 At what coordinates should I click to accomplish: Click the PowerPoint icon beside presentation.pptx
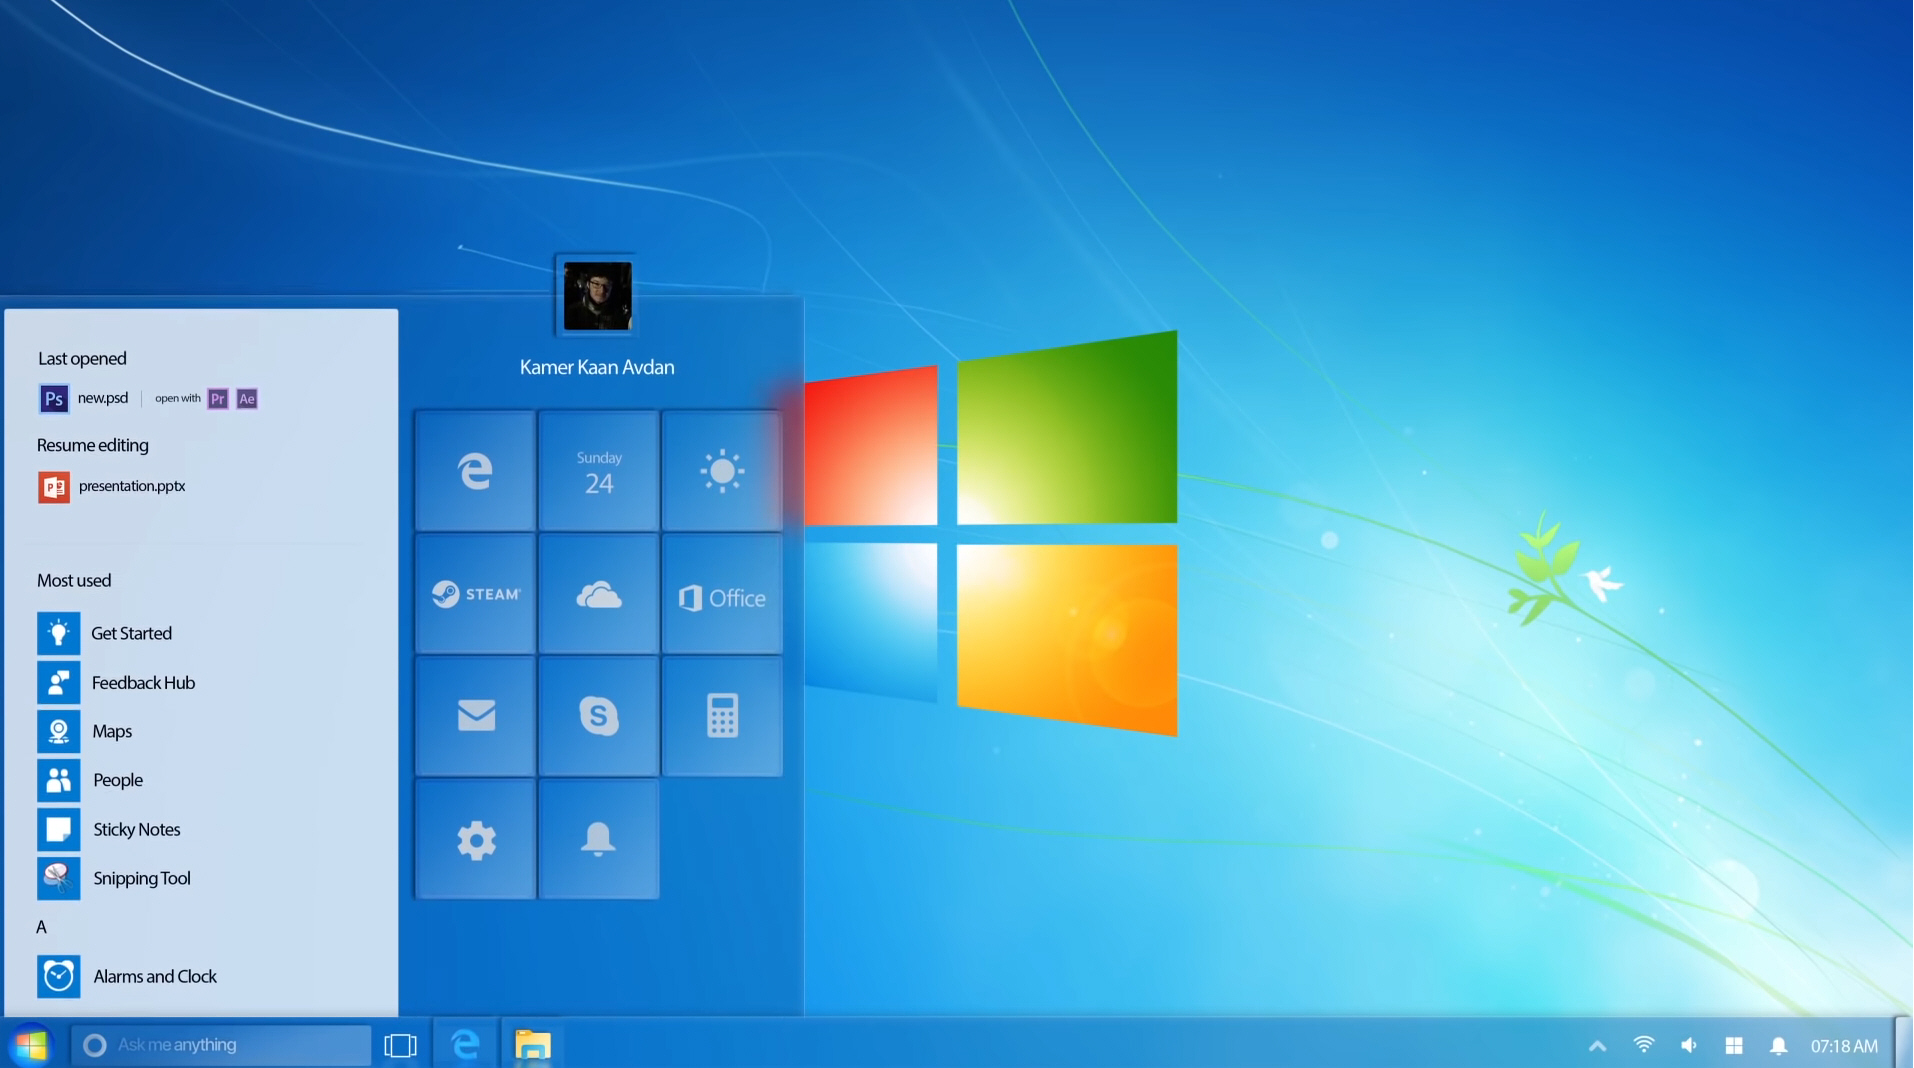coord(54,487)
